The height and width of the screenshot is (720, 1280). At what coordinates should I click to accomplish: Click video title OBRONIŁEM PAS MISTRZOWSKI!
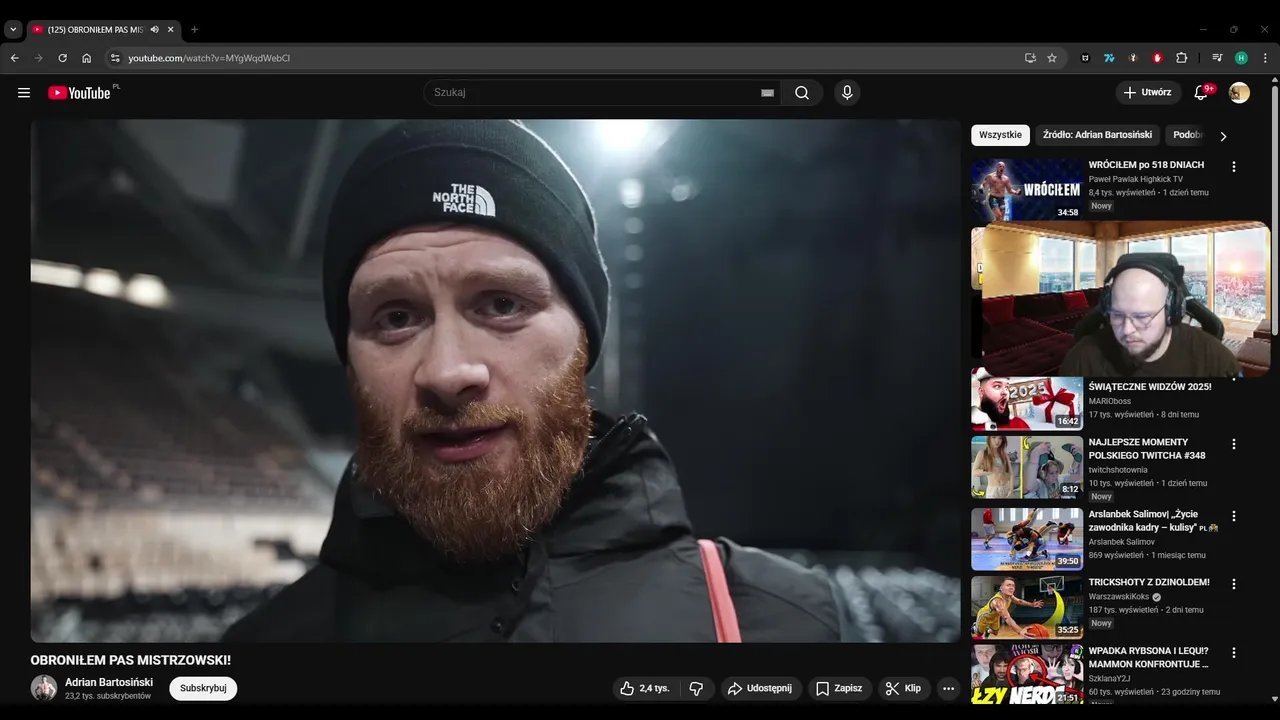pos(131,660)
